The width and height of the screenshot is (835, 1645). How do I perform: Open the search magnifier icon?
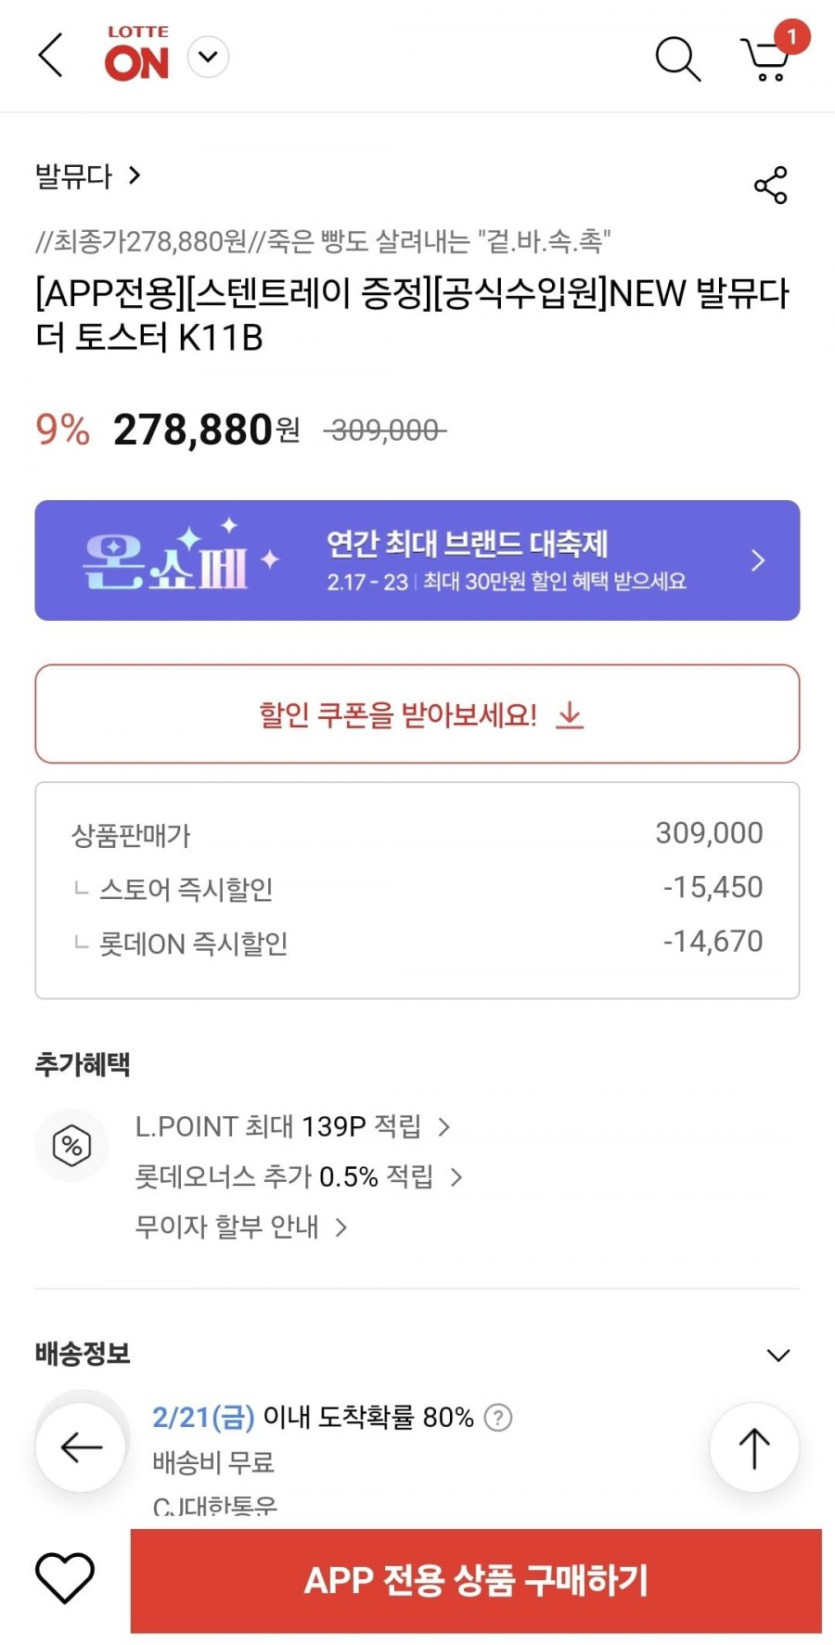tap(677, 58)
